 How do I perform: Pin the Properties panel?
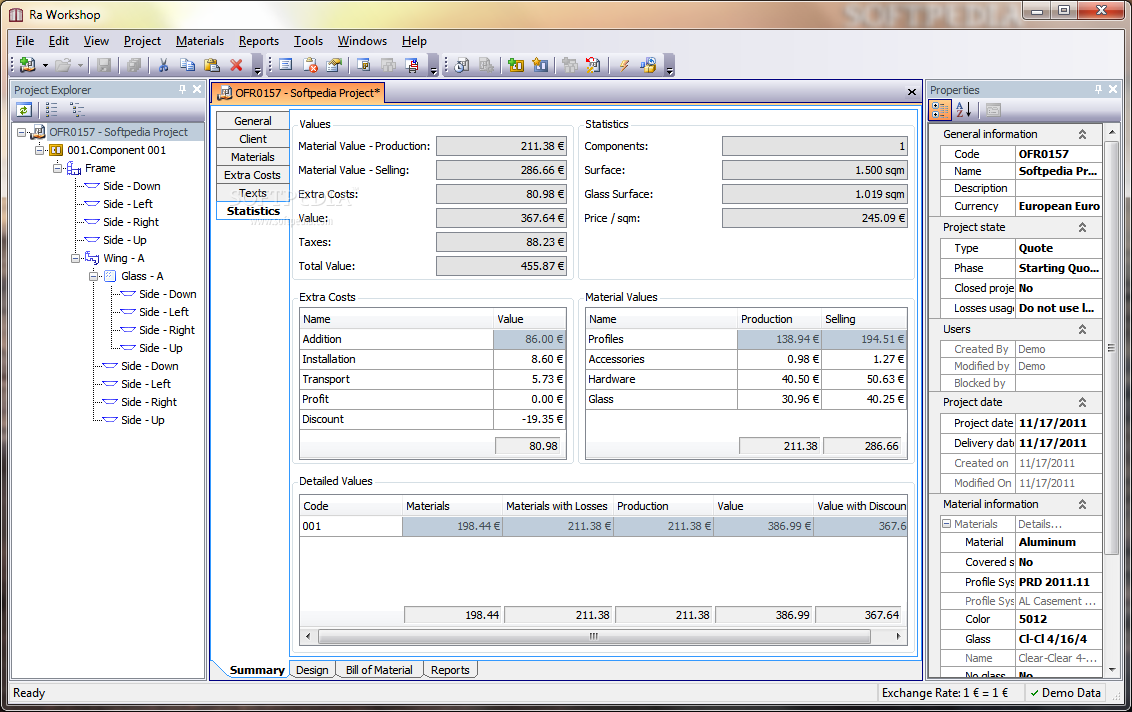pos(1098,89)
